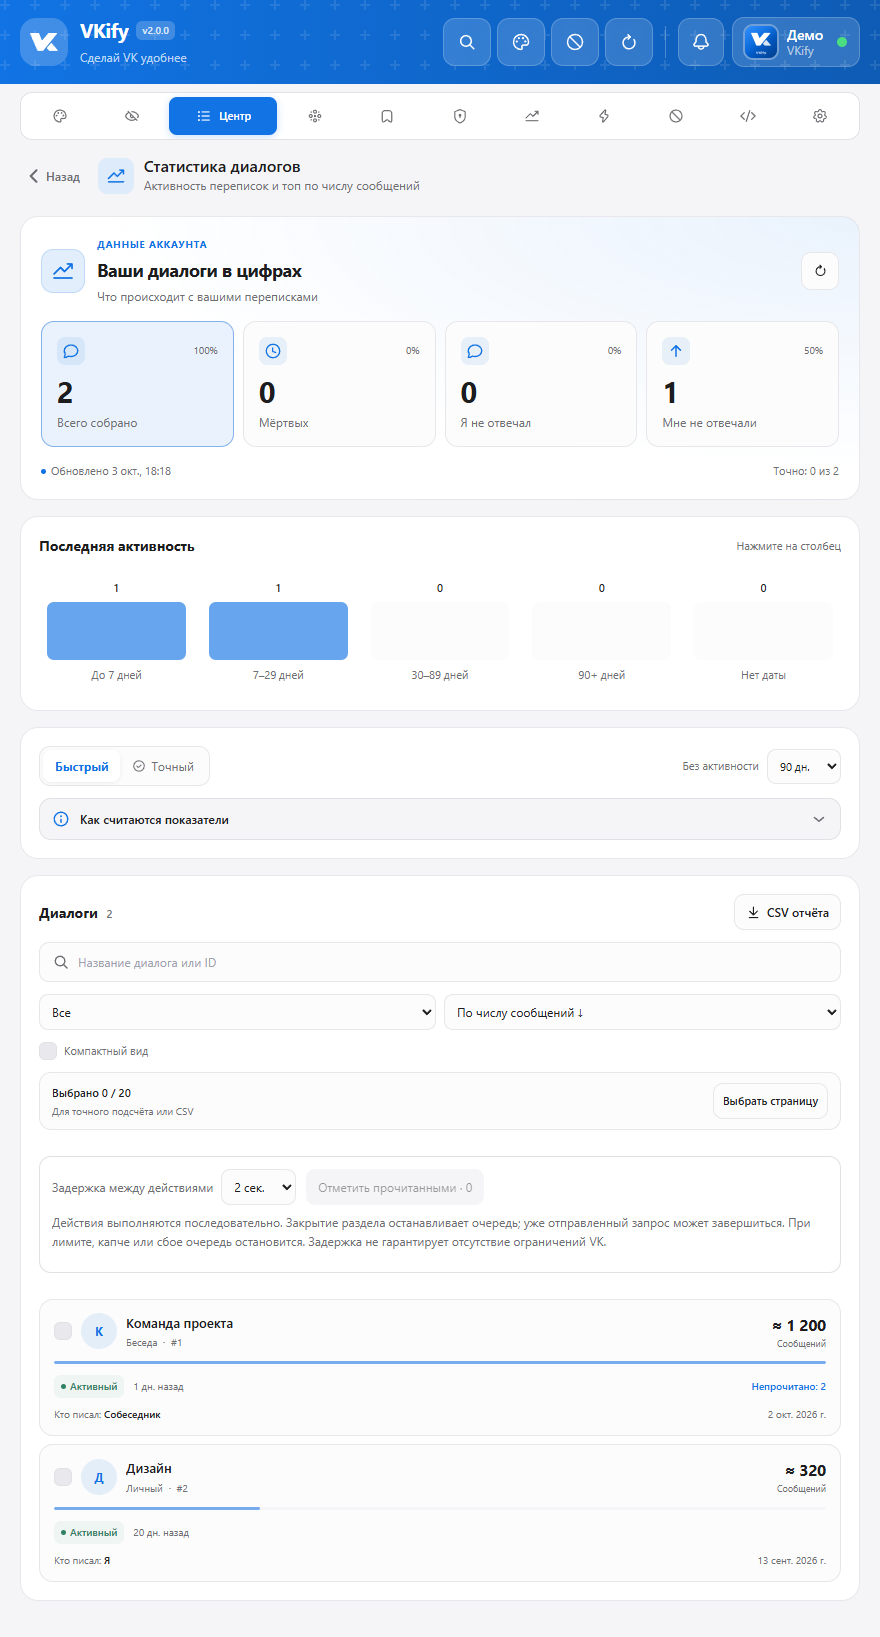This screenshot has width=880, height=1637.
Task: Click the v2.0.0 version badge
Action: [x=156, y=30]
